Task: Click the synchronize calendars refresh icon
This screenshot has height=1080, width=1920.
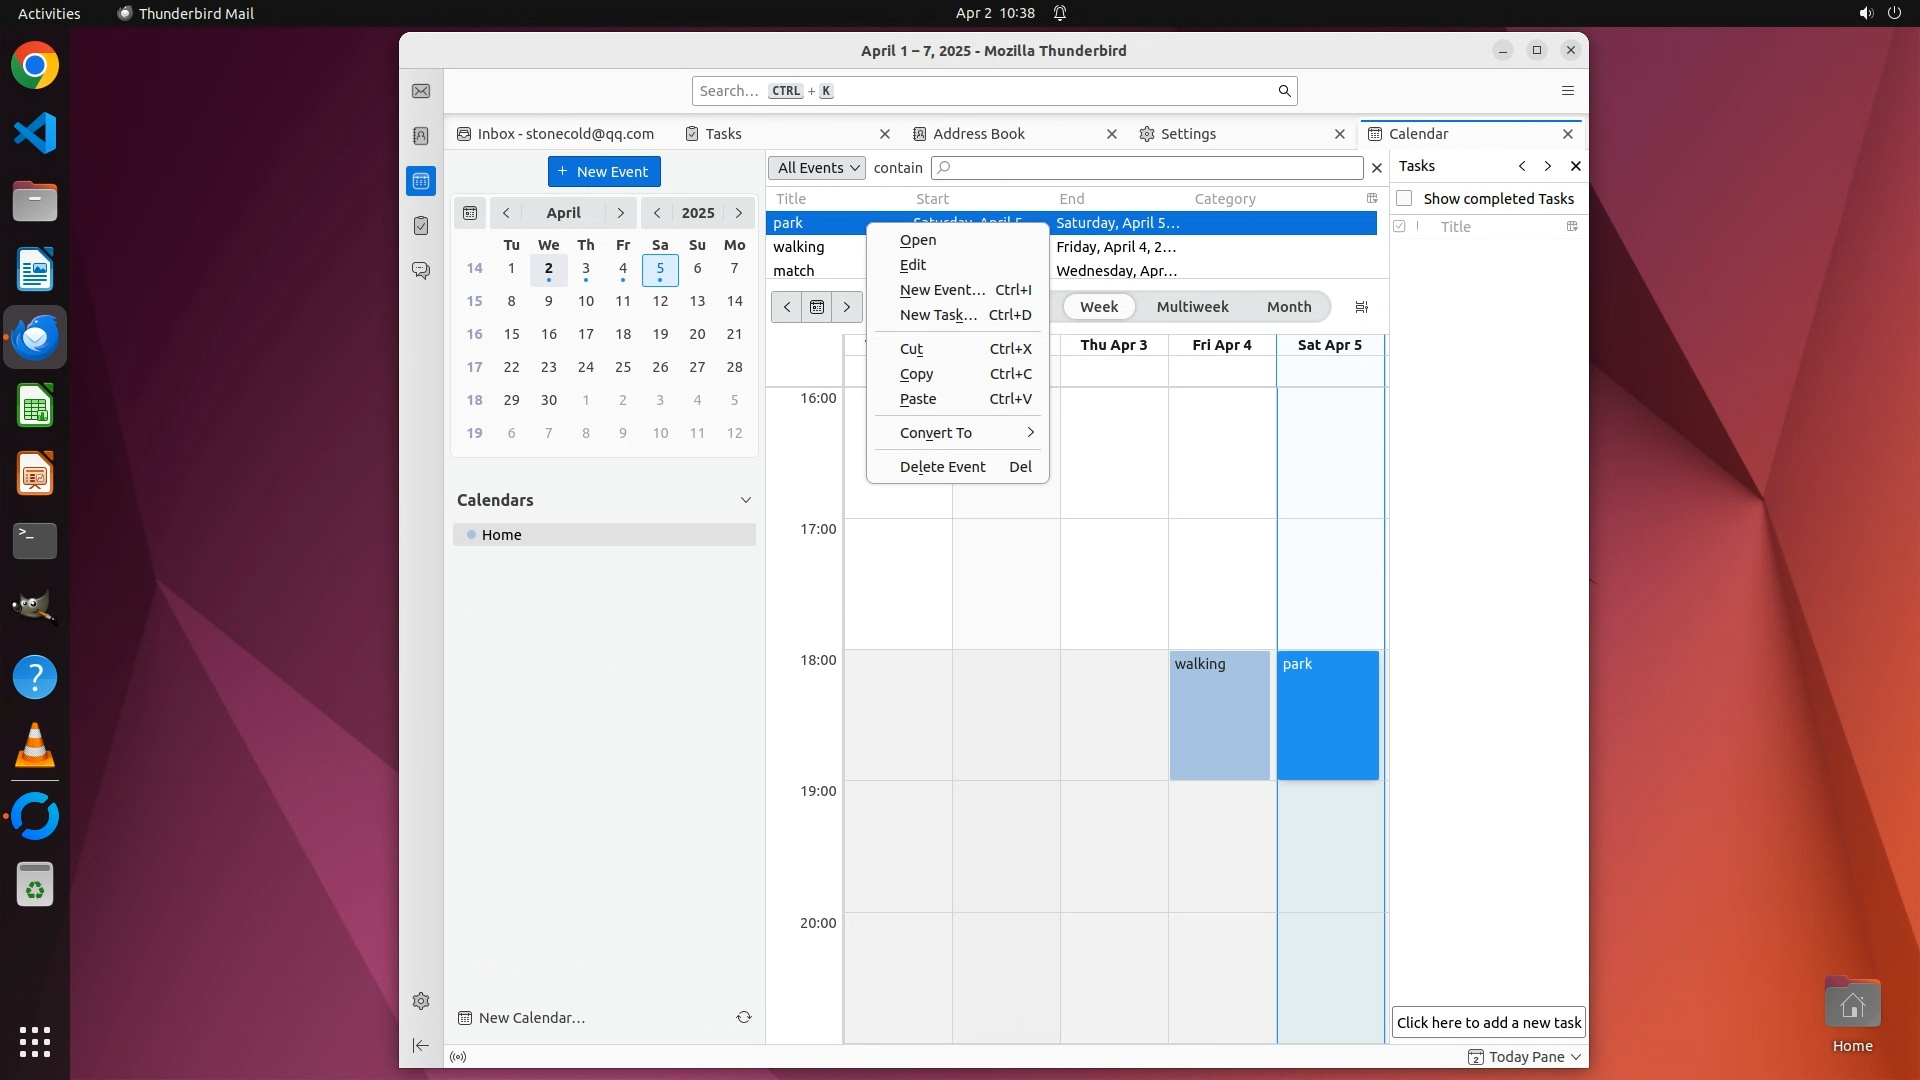Action: coord(744,1017)
